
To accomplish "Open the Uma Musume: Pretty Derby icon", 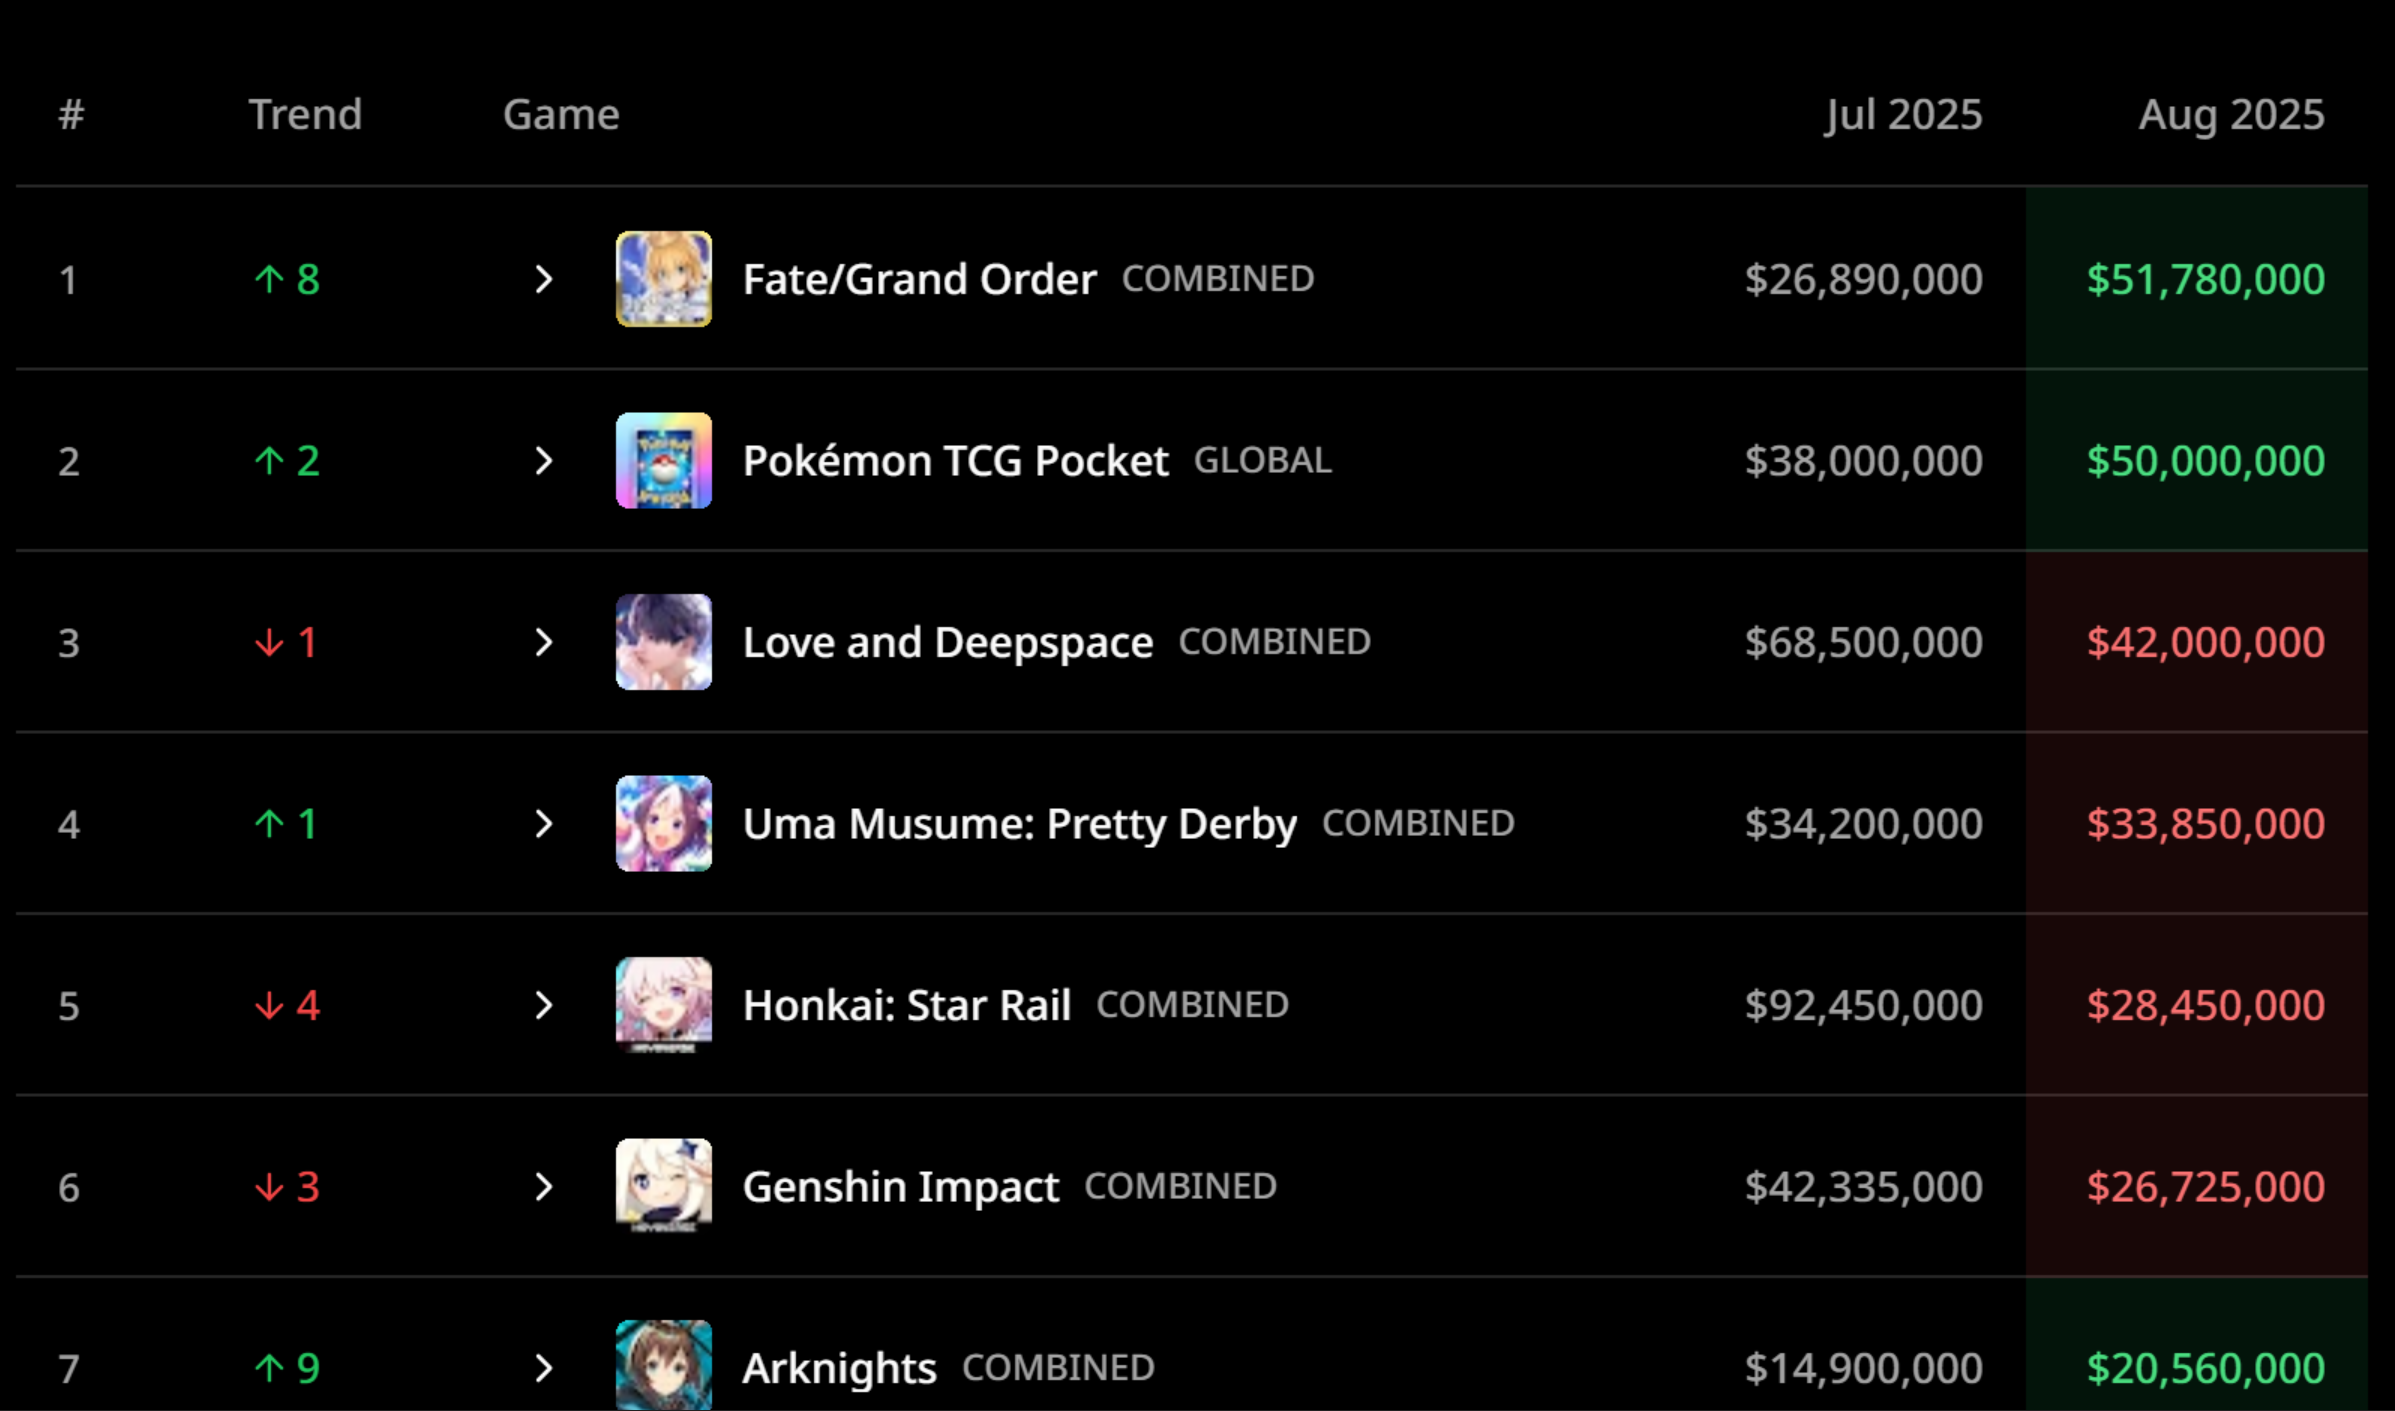I will [x=664, y=824].
